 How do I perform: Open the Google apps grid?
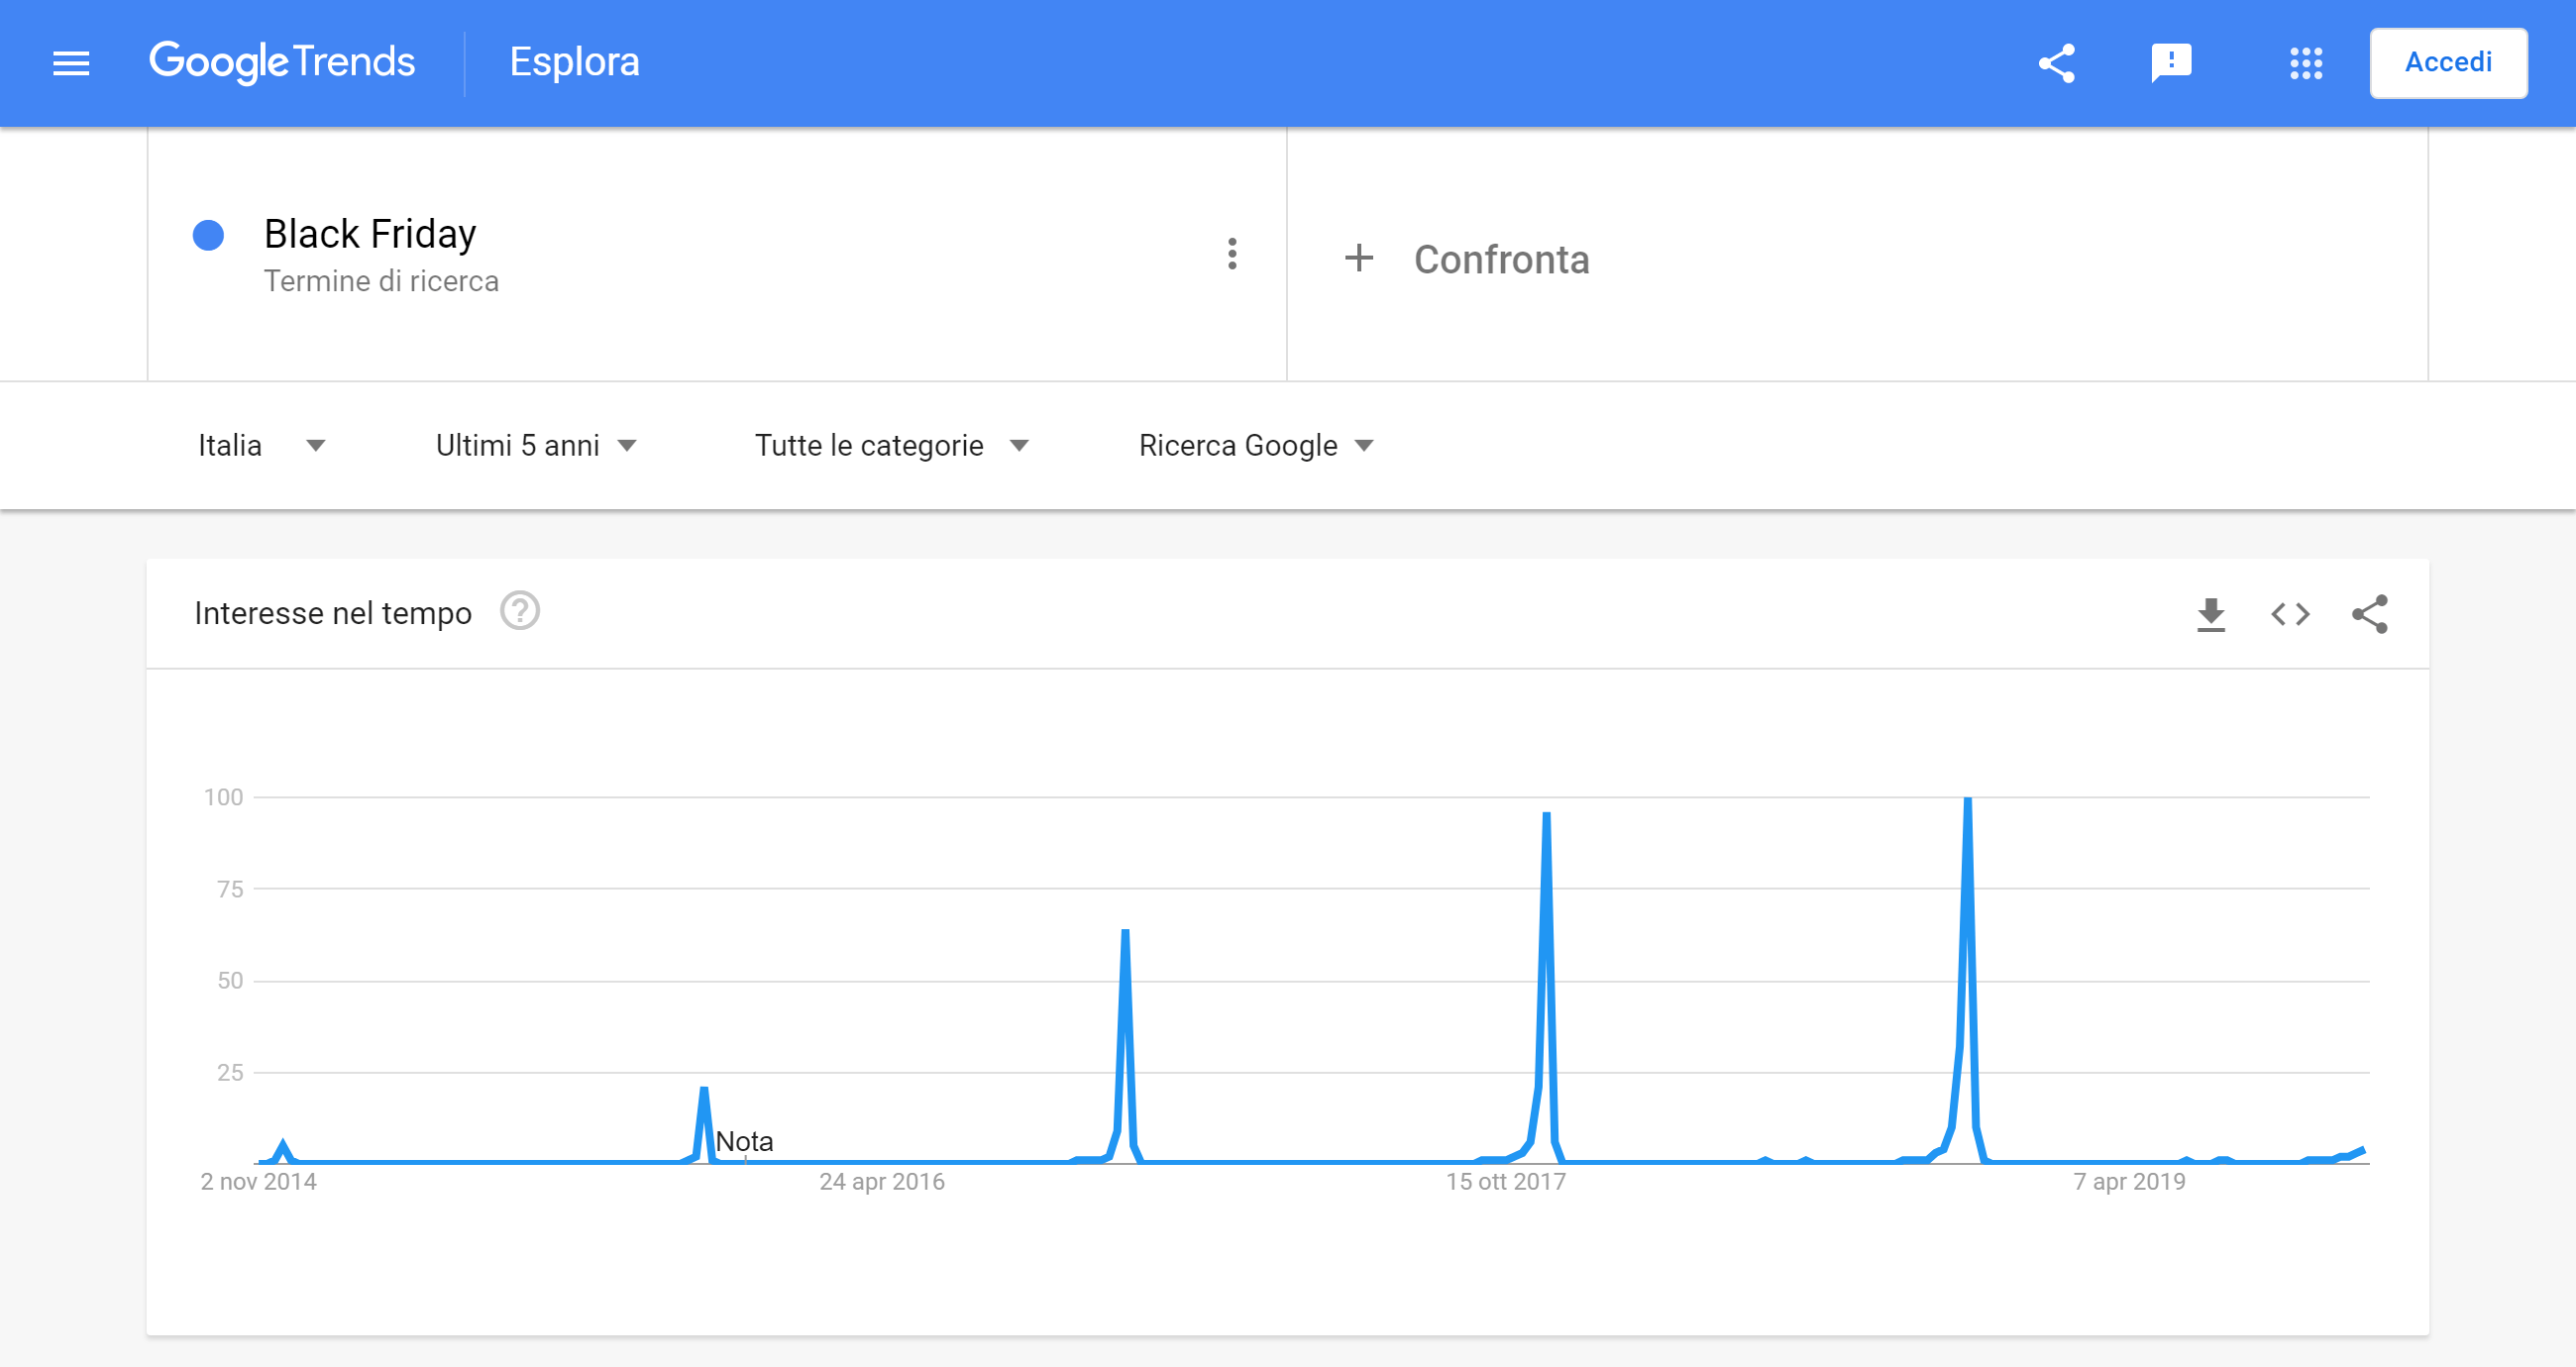click(x=2306, y=63)
